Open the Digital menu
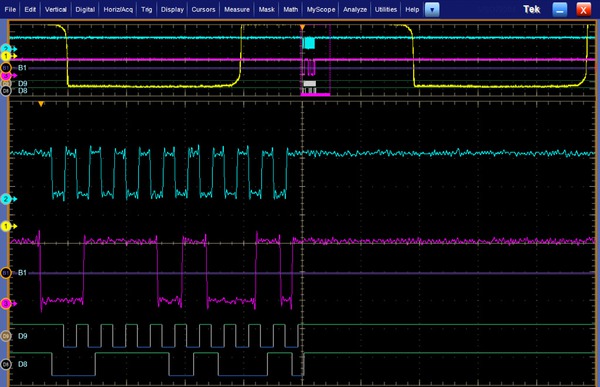The height and width of the screenshot is (387, 600). coord(85,10)
